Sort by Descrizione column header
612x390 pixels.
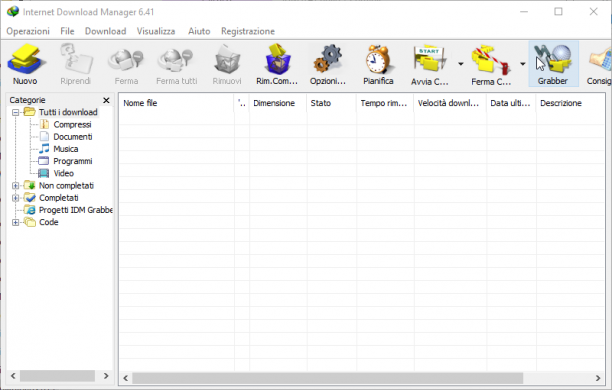point(570,103)
